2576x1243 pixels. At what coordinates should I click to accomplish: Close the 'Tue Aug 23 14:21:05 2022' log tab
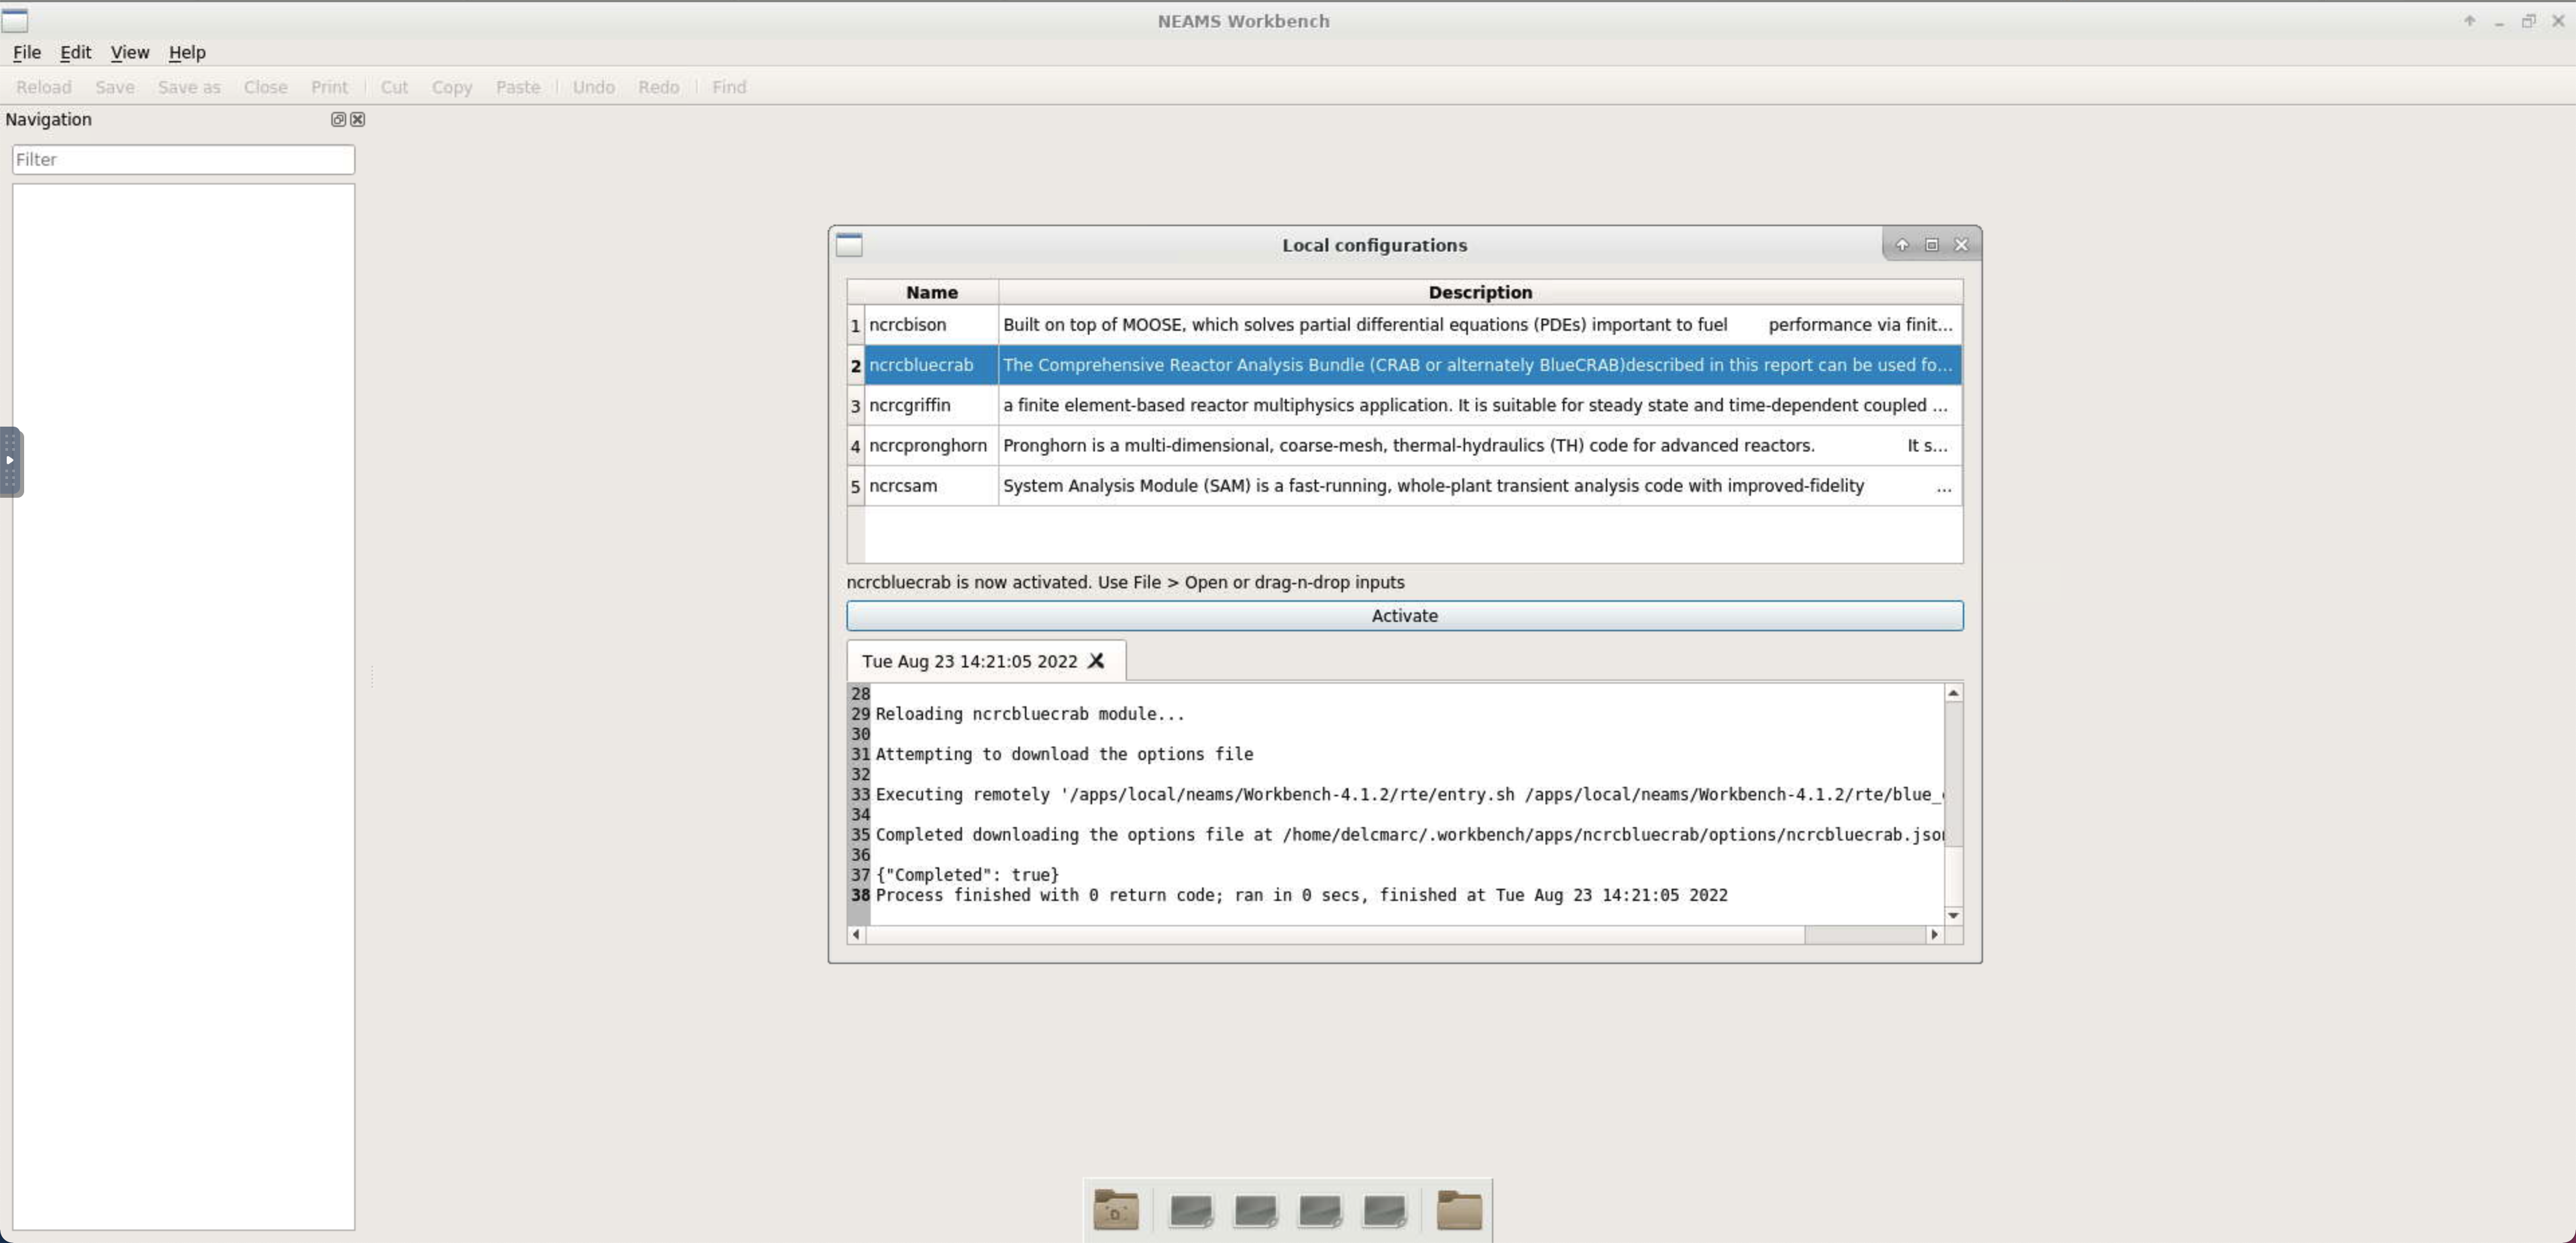[x=1096, y=661]
